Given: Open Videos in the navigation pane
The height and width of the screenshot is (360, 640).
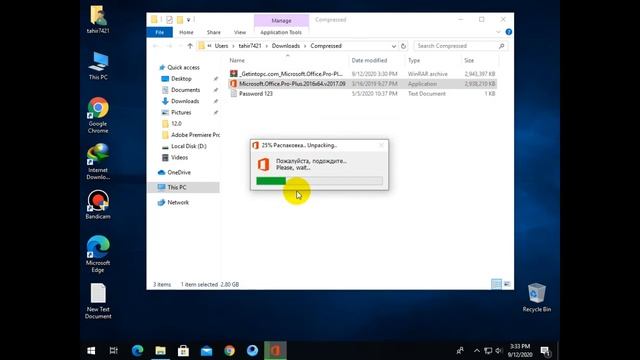Looking at the screenshot, I should (179, 157).
